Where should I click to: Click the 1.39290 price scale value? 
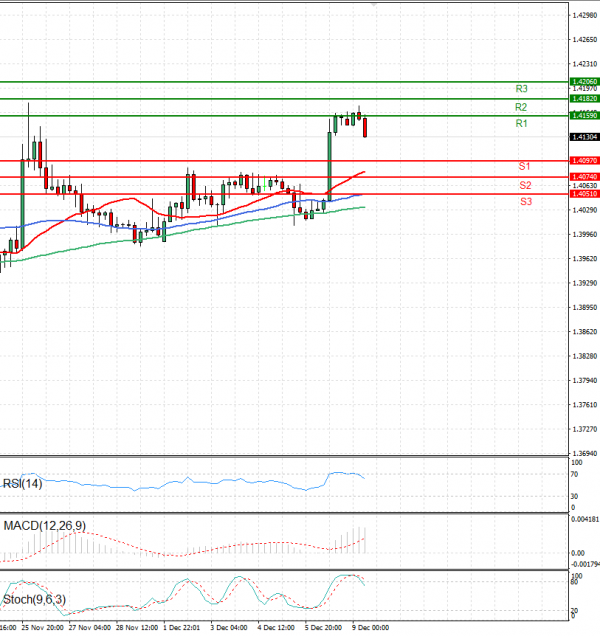click(585, 283)
